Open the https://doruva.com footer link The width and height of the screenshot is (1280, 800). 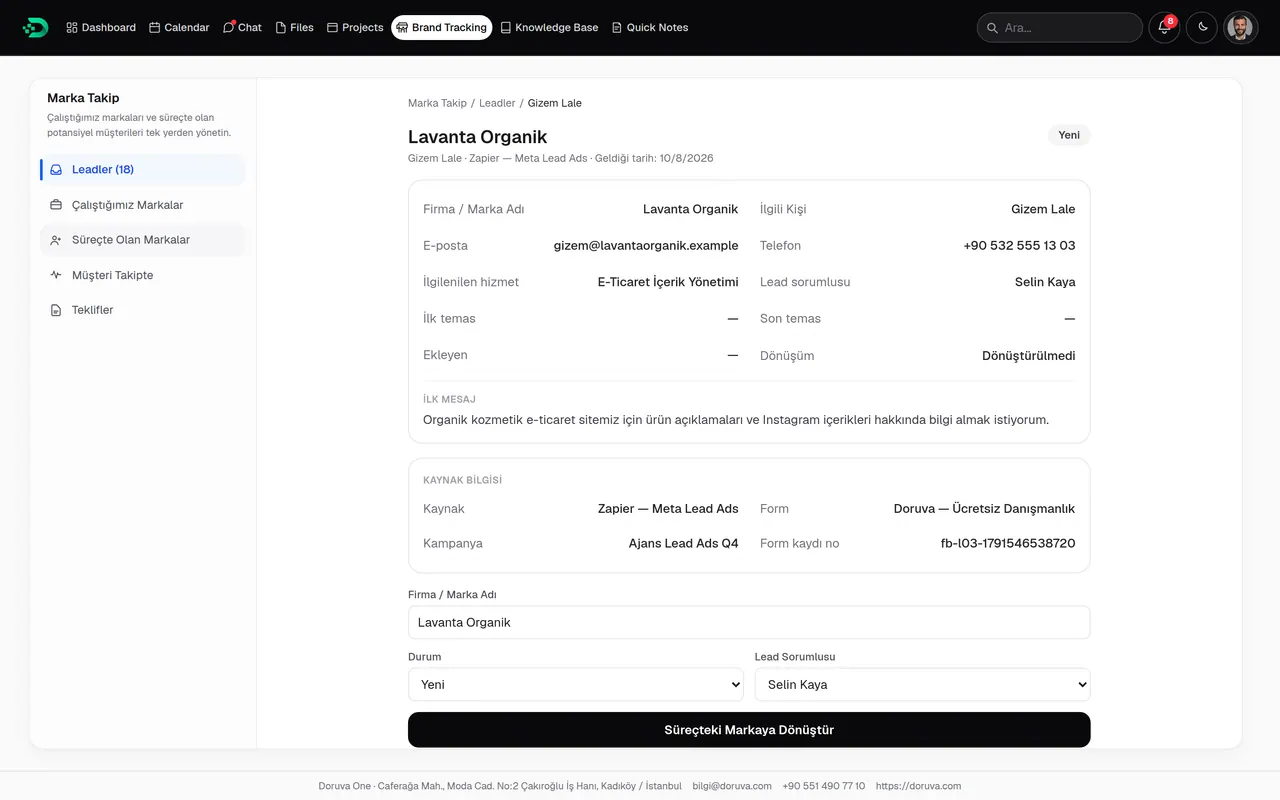point(918,786)
